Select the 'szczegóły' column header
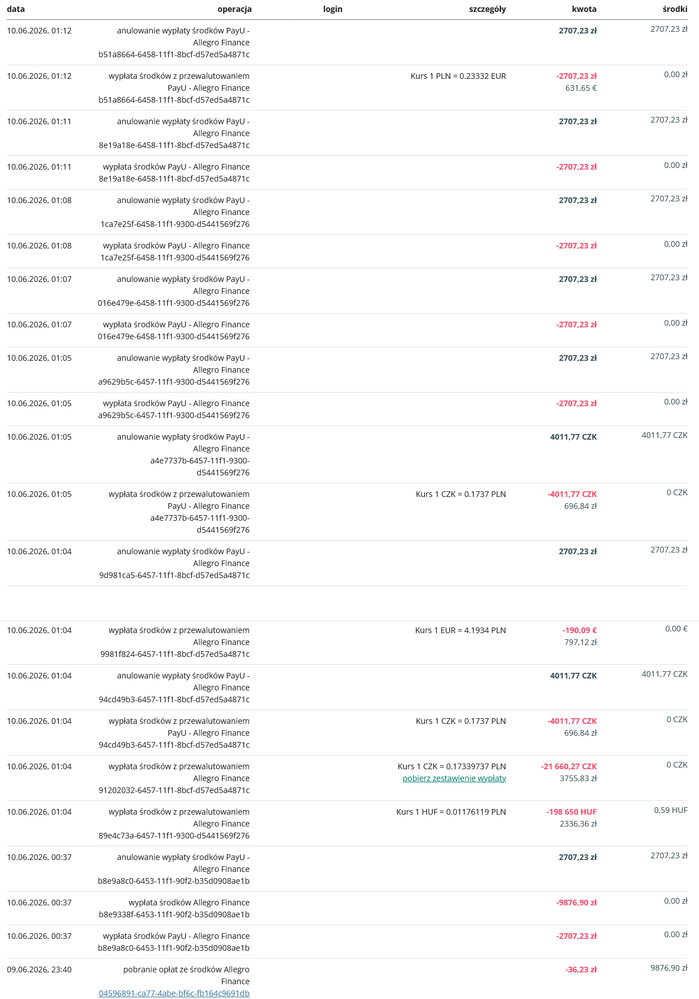The height and width of the screenshot is (999, 699). pyautogui.click(x=487, y=9)
